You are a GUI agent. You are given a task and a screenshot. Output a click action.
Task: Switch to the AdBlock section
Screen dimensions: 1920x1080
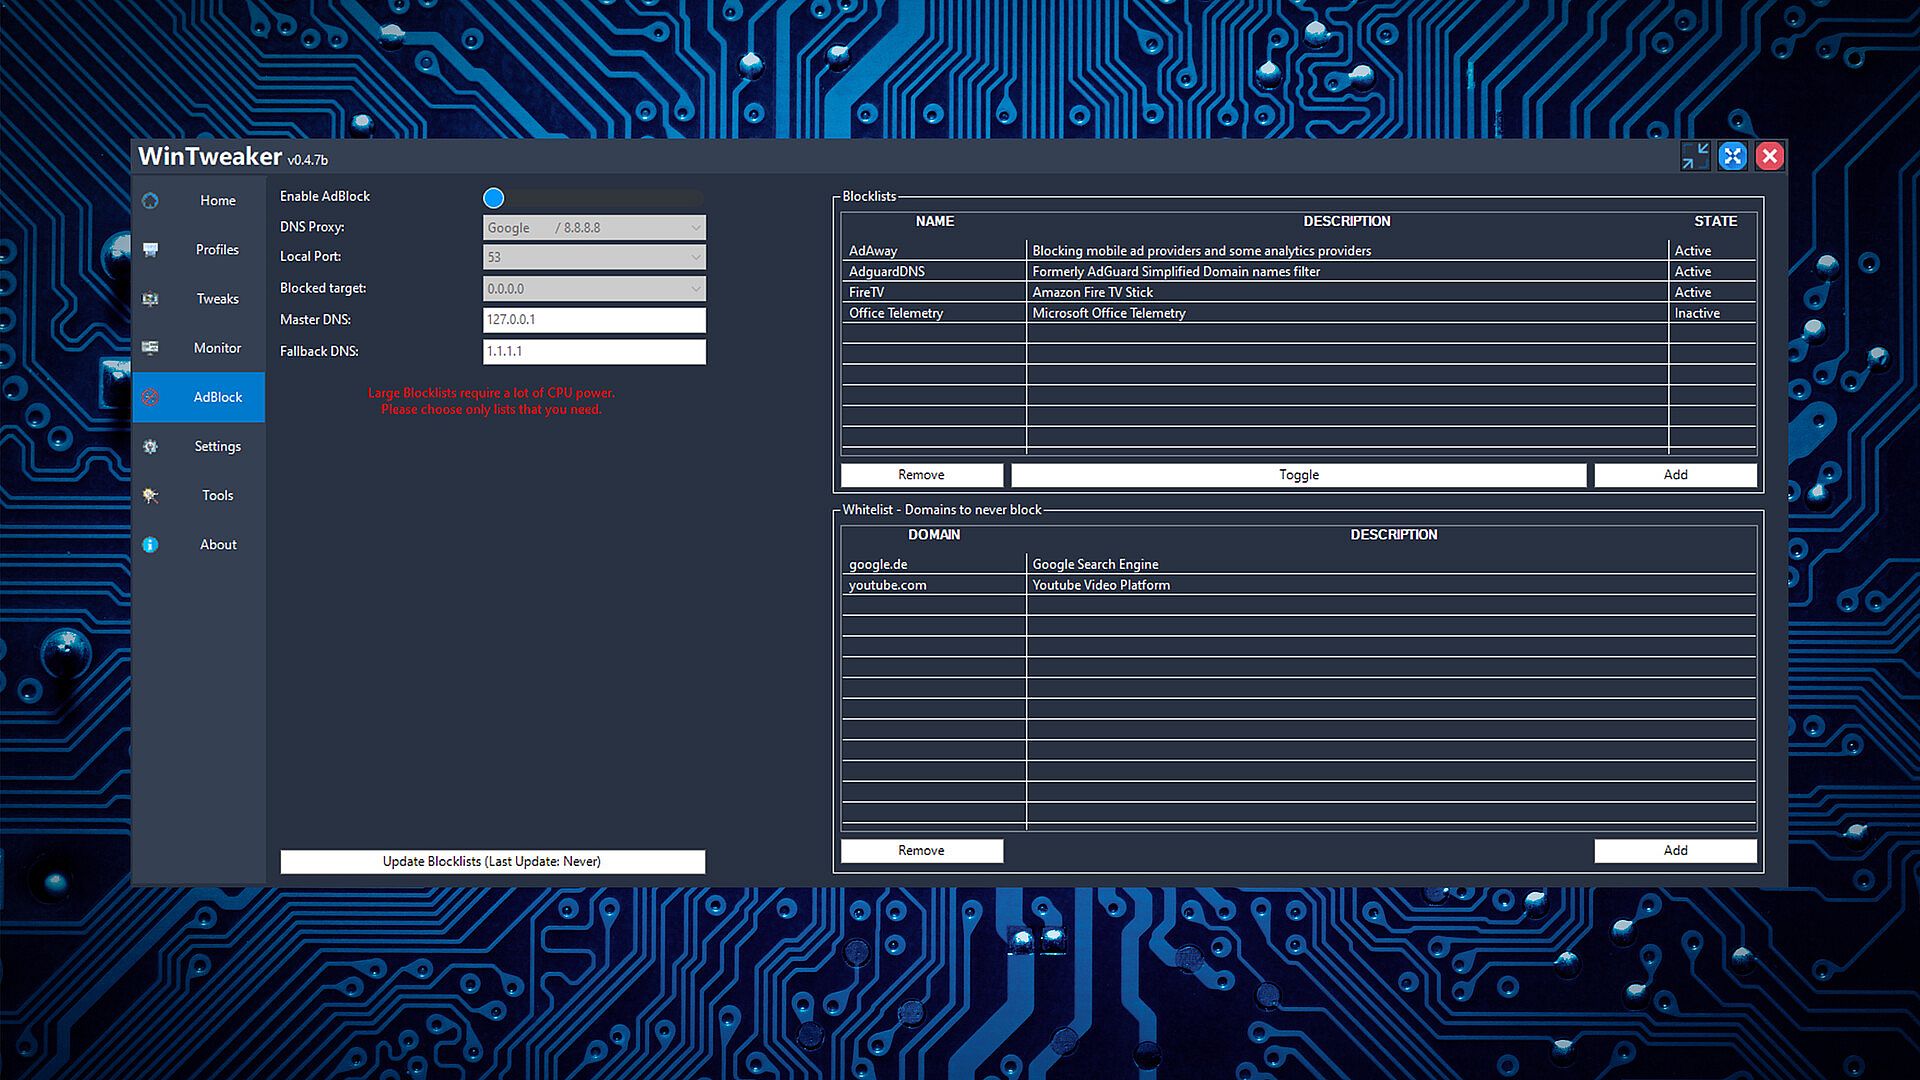(x=217, y=397)
